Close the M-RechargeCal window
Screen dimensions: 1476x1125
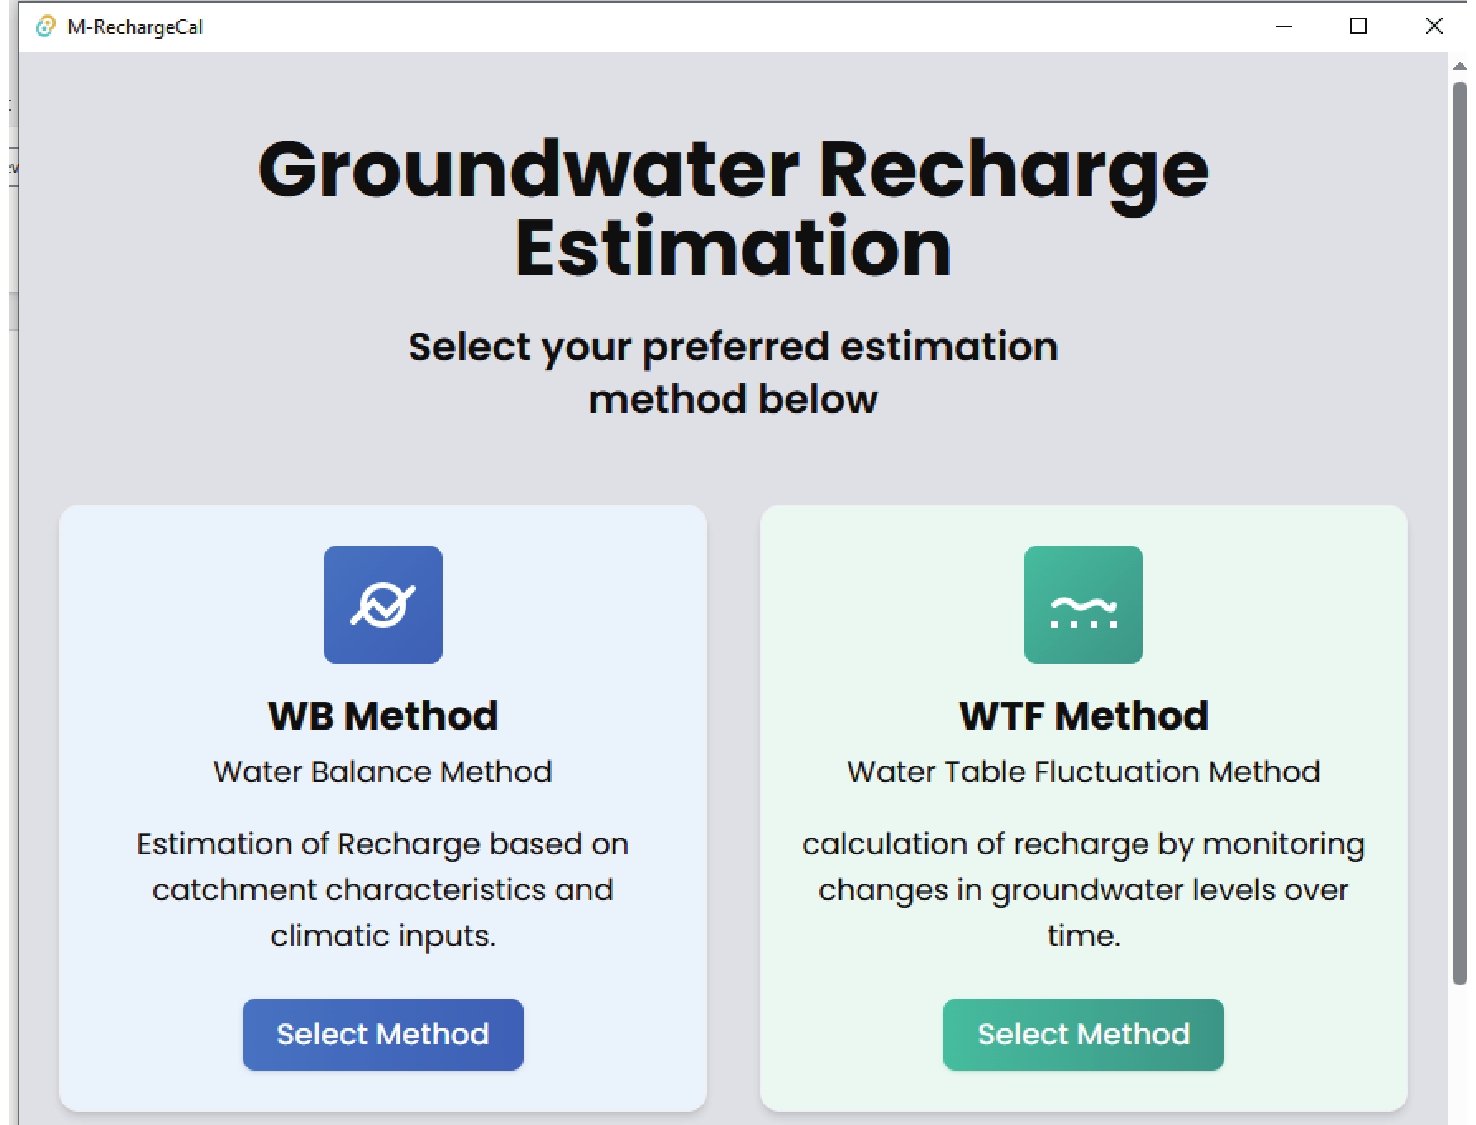(x=1433, y=27)
